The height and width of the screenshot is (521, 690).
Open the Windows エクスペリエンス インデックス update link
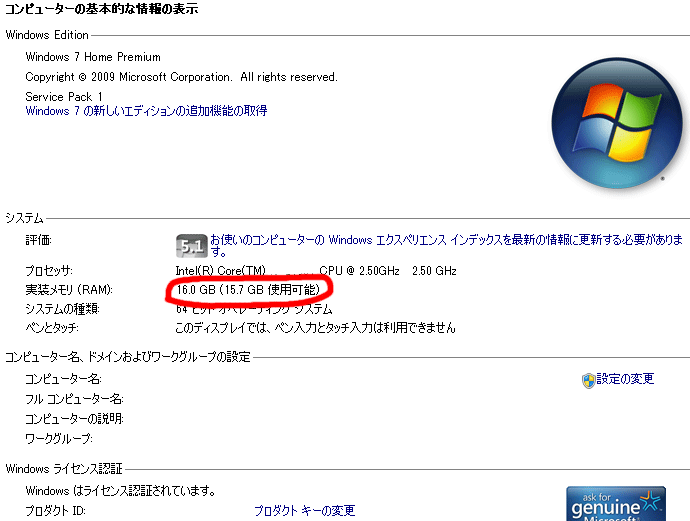(x=446, y=246)
